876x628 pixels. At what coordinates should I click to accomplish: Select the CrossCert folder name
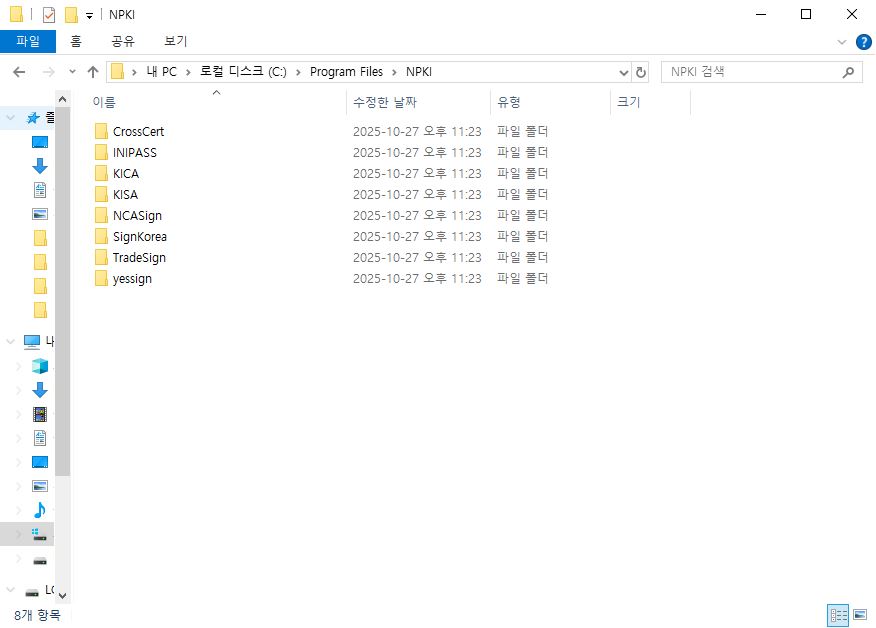tap(139, 131)
